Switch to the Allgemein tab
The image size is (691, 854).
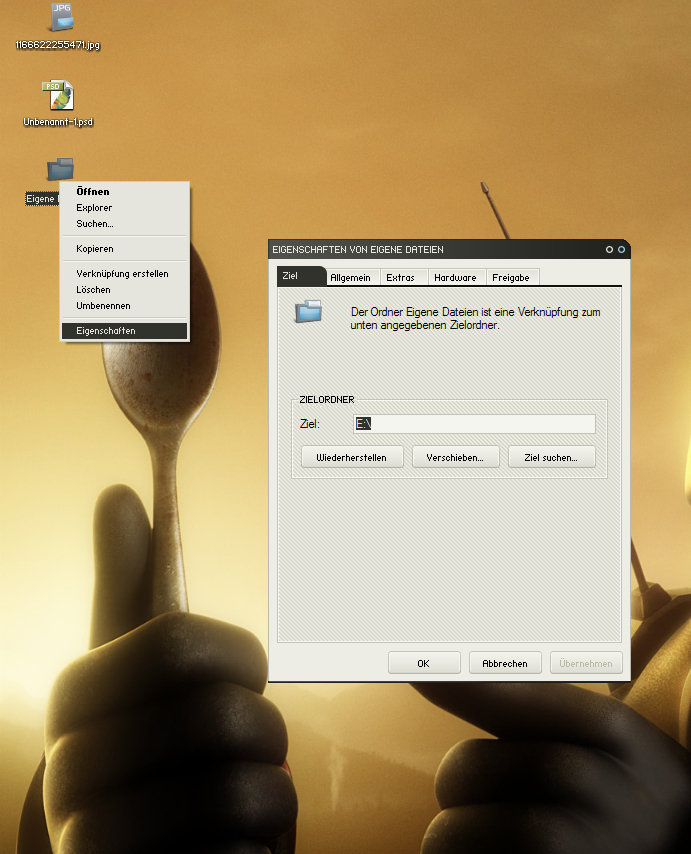coord(351,278)
